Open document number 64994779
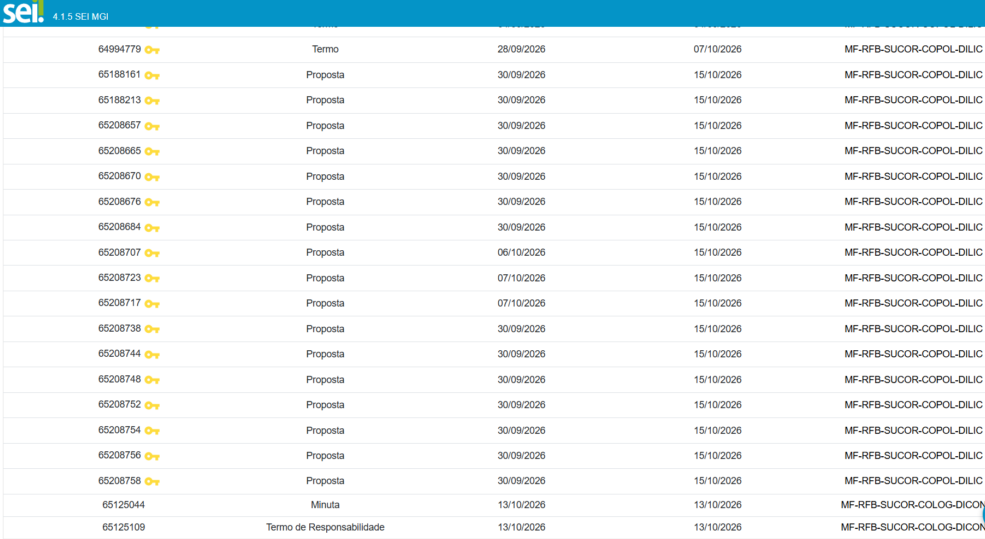The width and height of the screenshot is (985, 539). click(119, 49)
